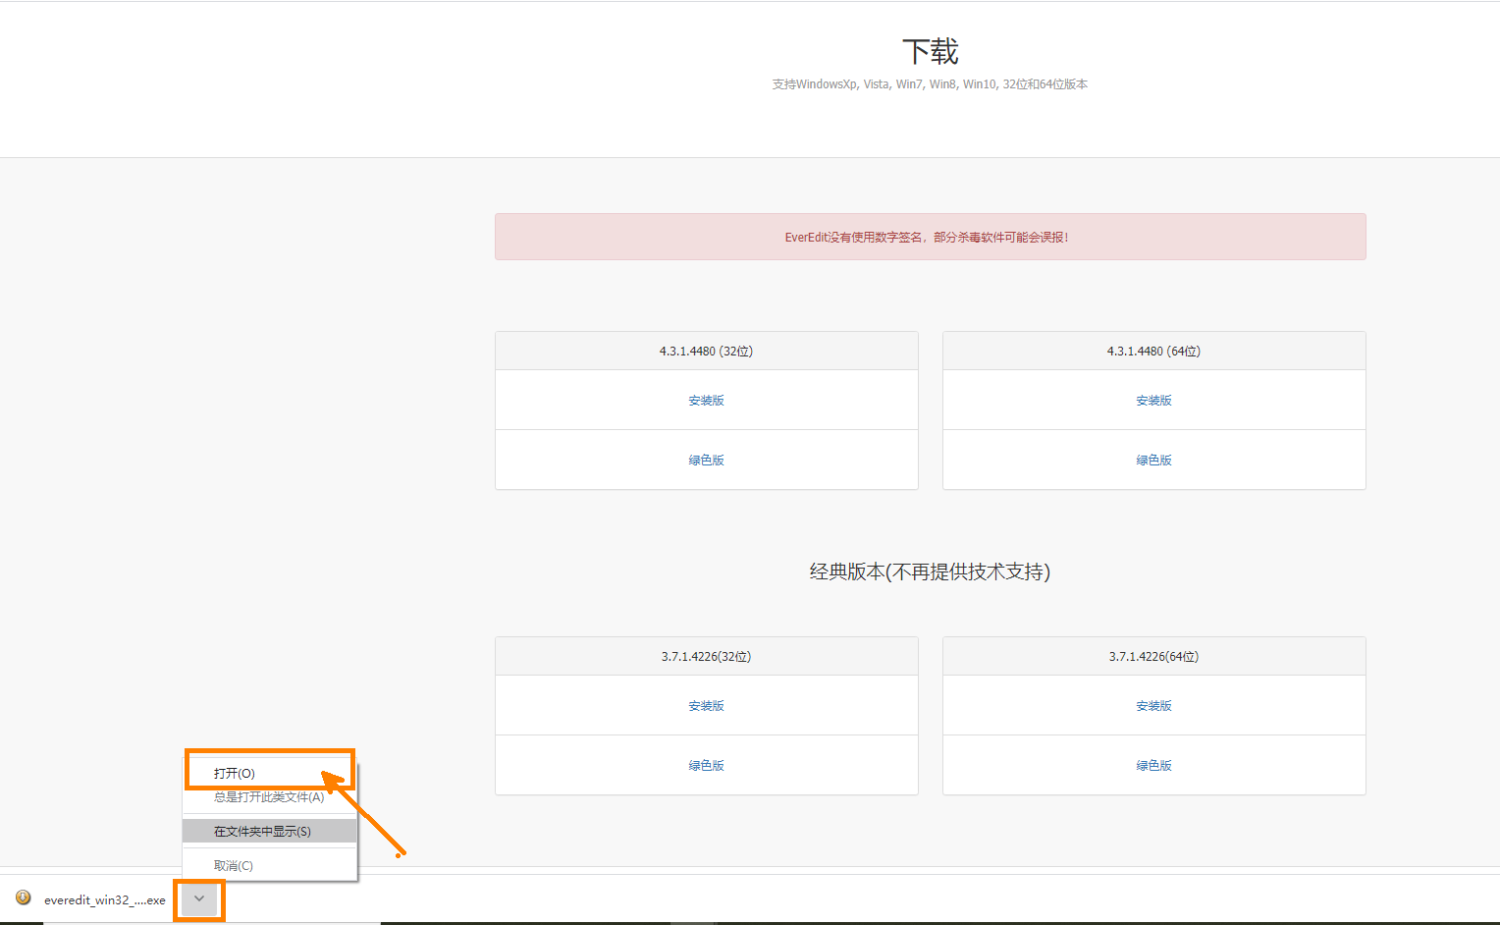Download 绿色版 for 4.3.1.4480 32位
The image size is (1500, 925).
click(x=706, y=460)
